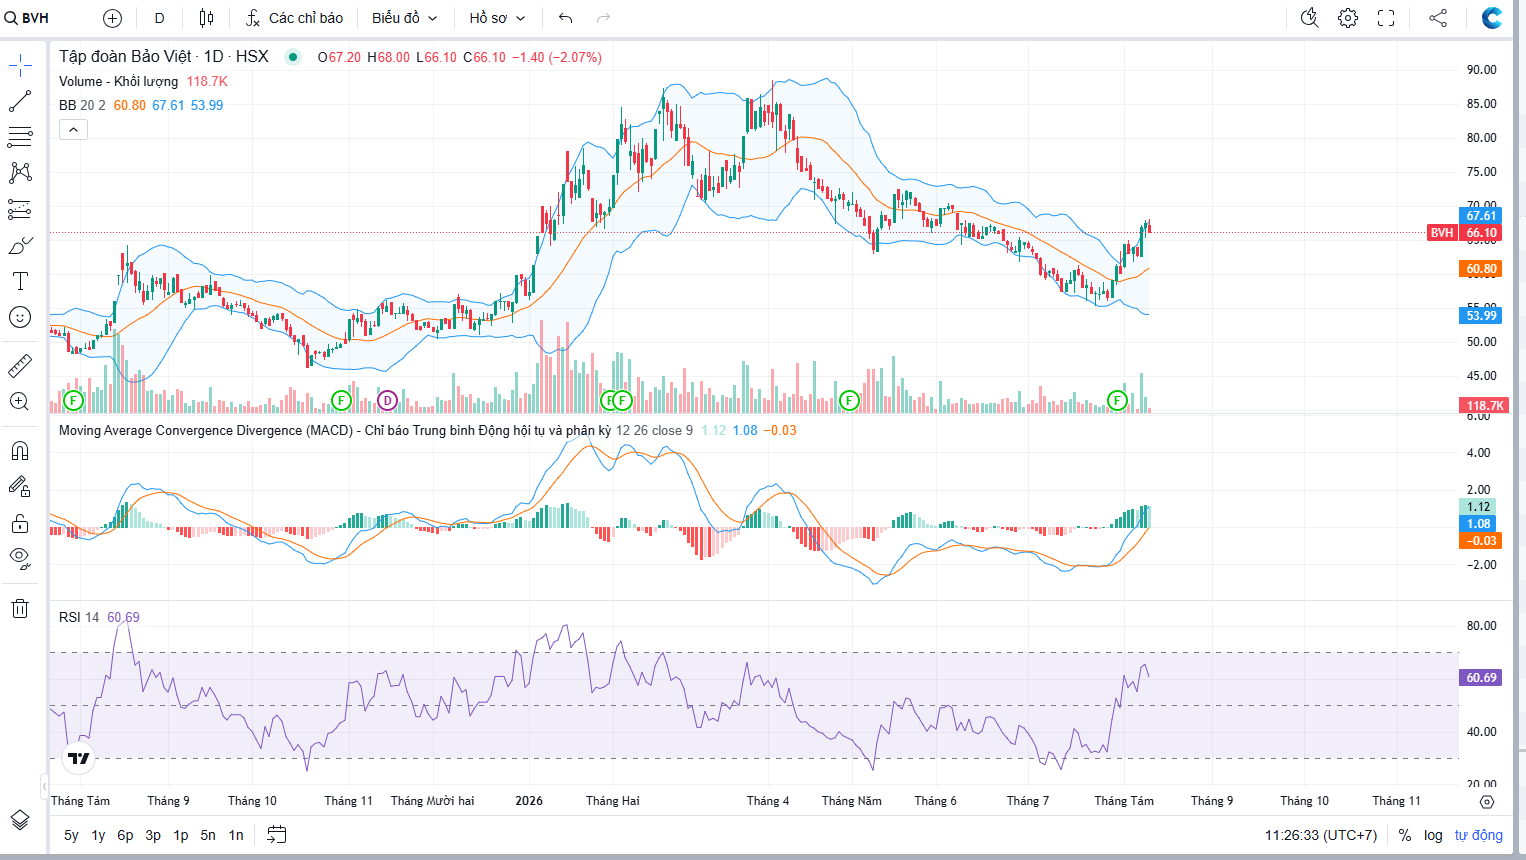
Task: Select the 6p time range
Action: (x=125, y=835)
